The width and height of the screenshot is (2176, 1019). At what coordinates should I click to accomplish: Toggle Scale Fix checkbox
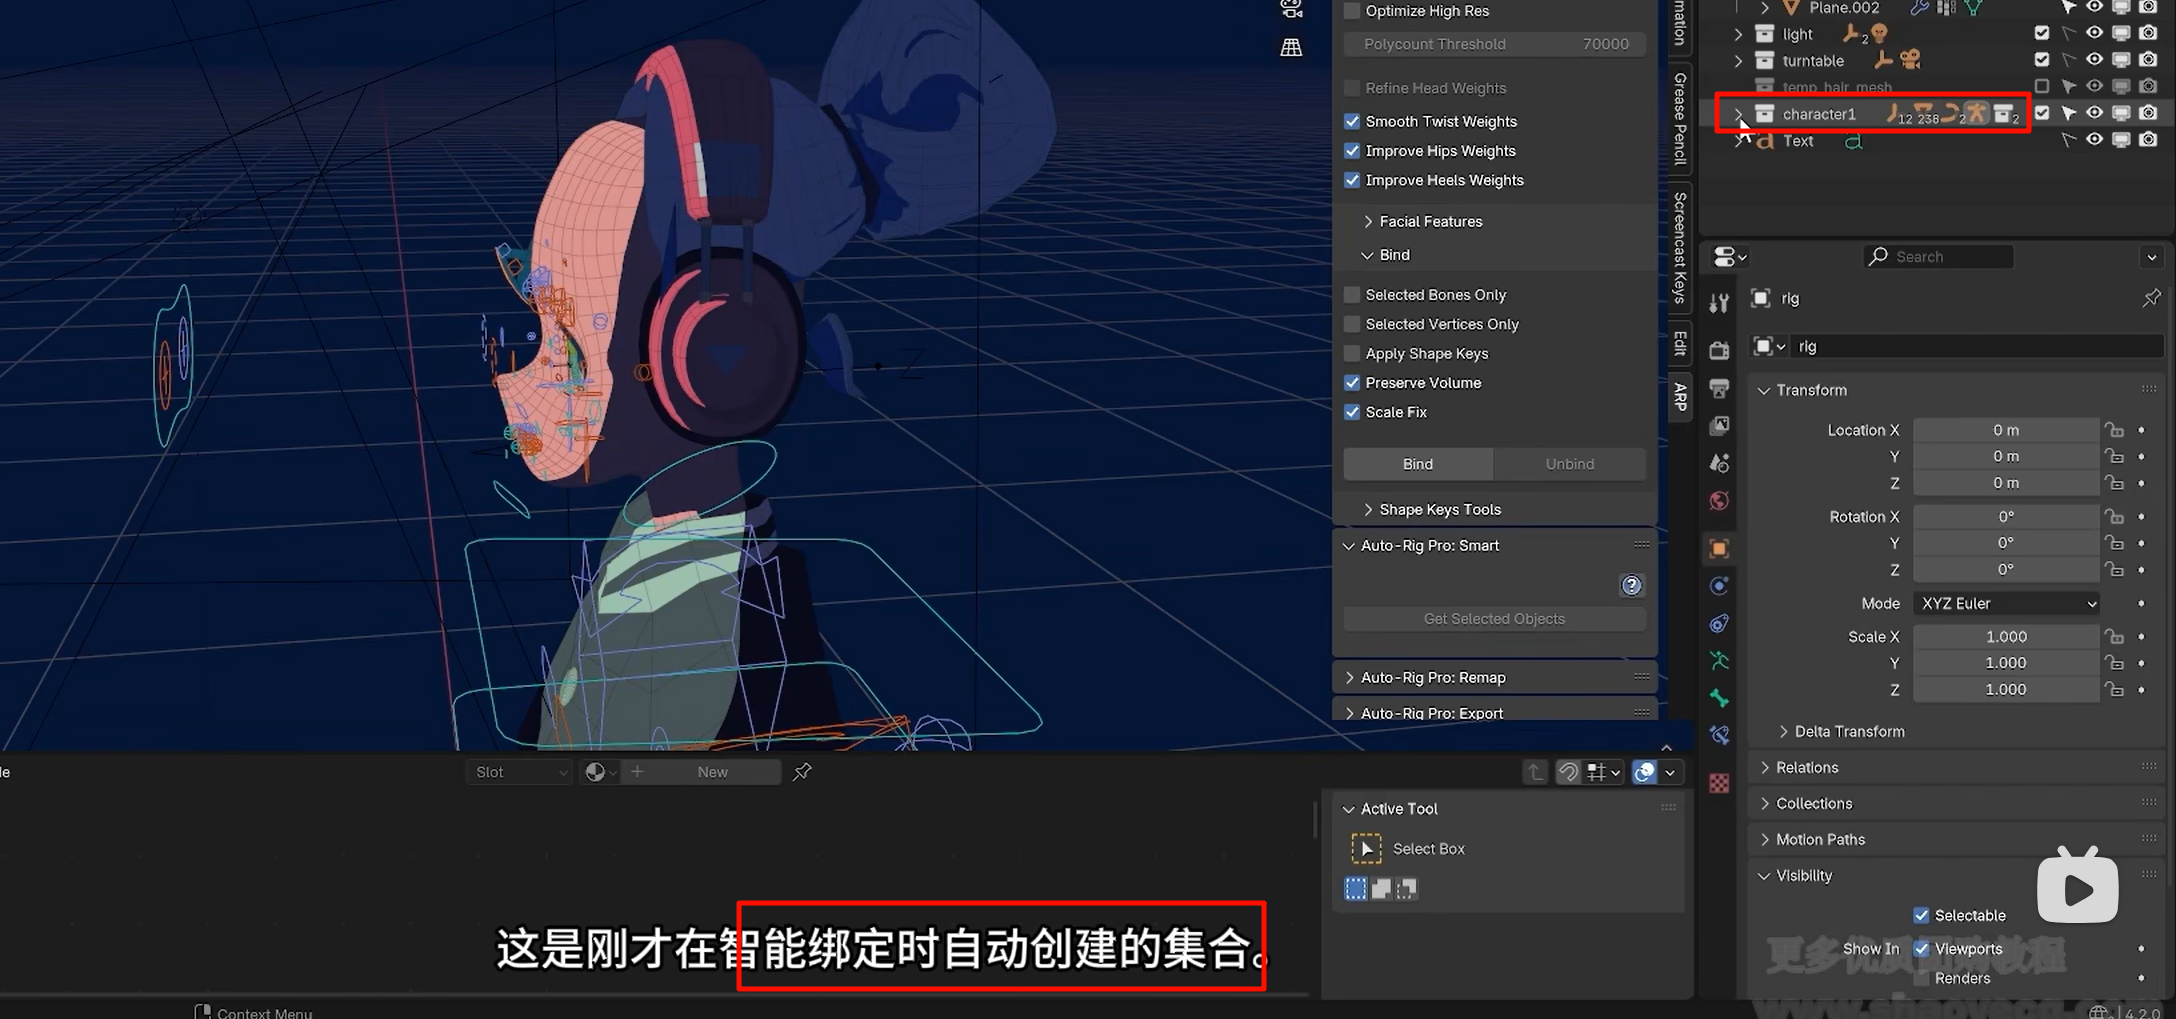[1352, 412]
